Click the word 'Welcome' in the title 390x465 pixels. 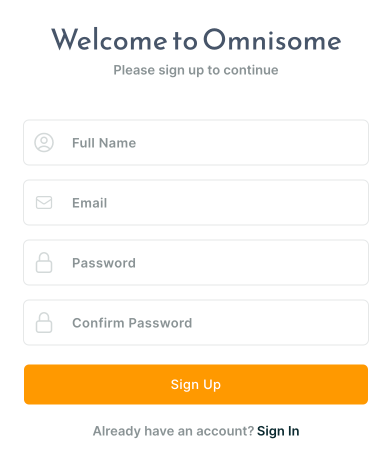click(x=109, y=40)
